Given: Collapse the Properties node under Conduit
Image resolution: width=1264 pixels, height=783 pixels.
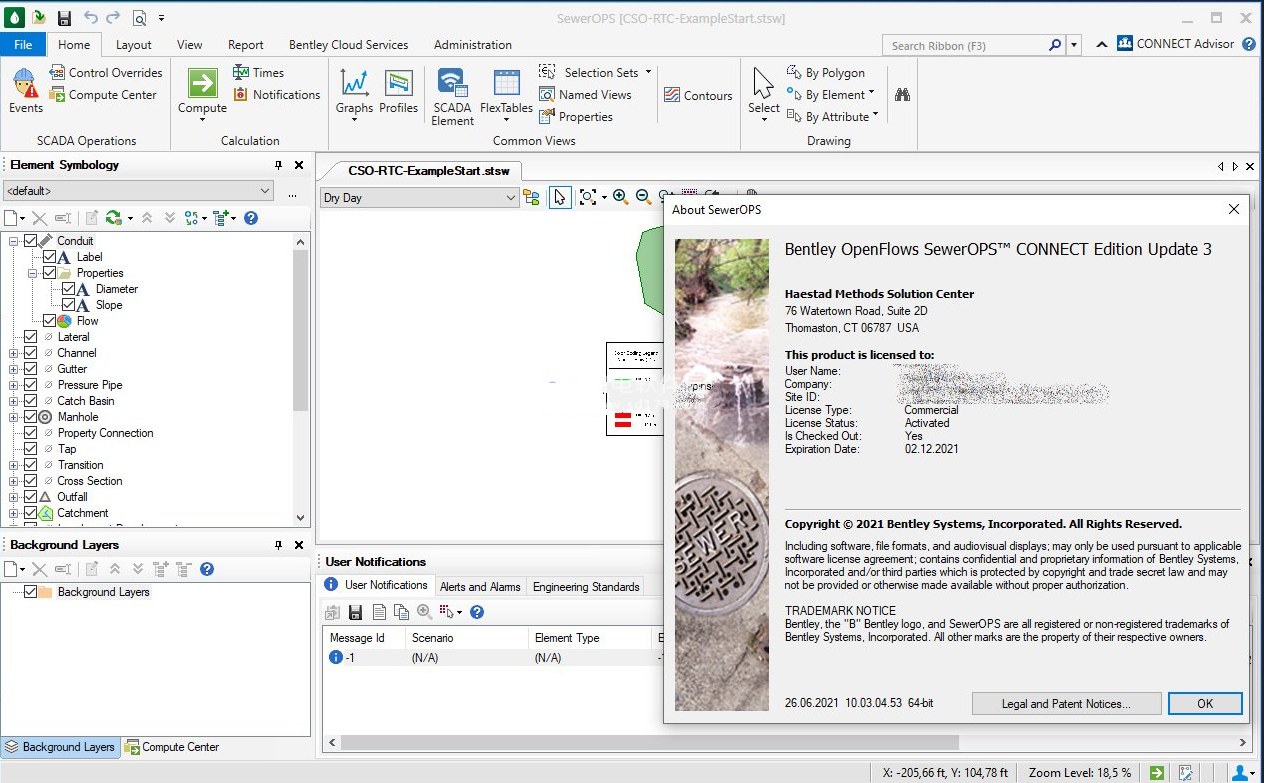Looking at the screenshot, I should tap(33, 273).
